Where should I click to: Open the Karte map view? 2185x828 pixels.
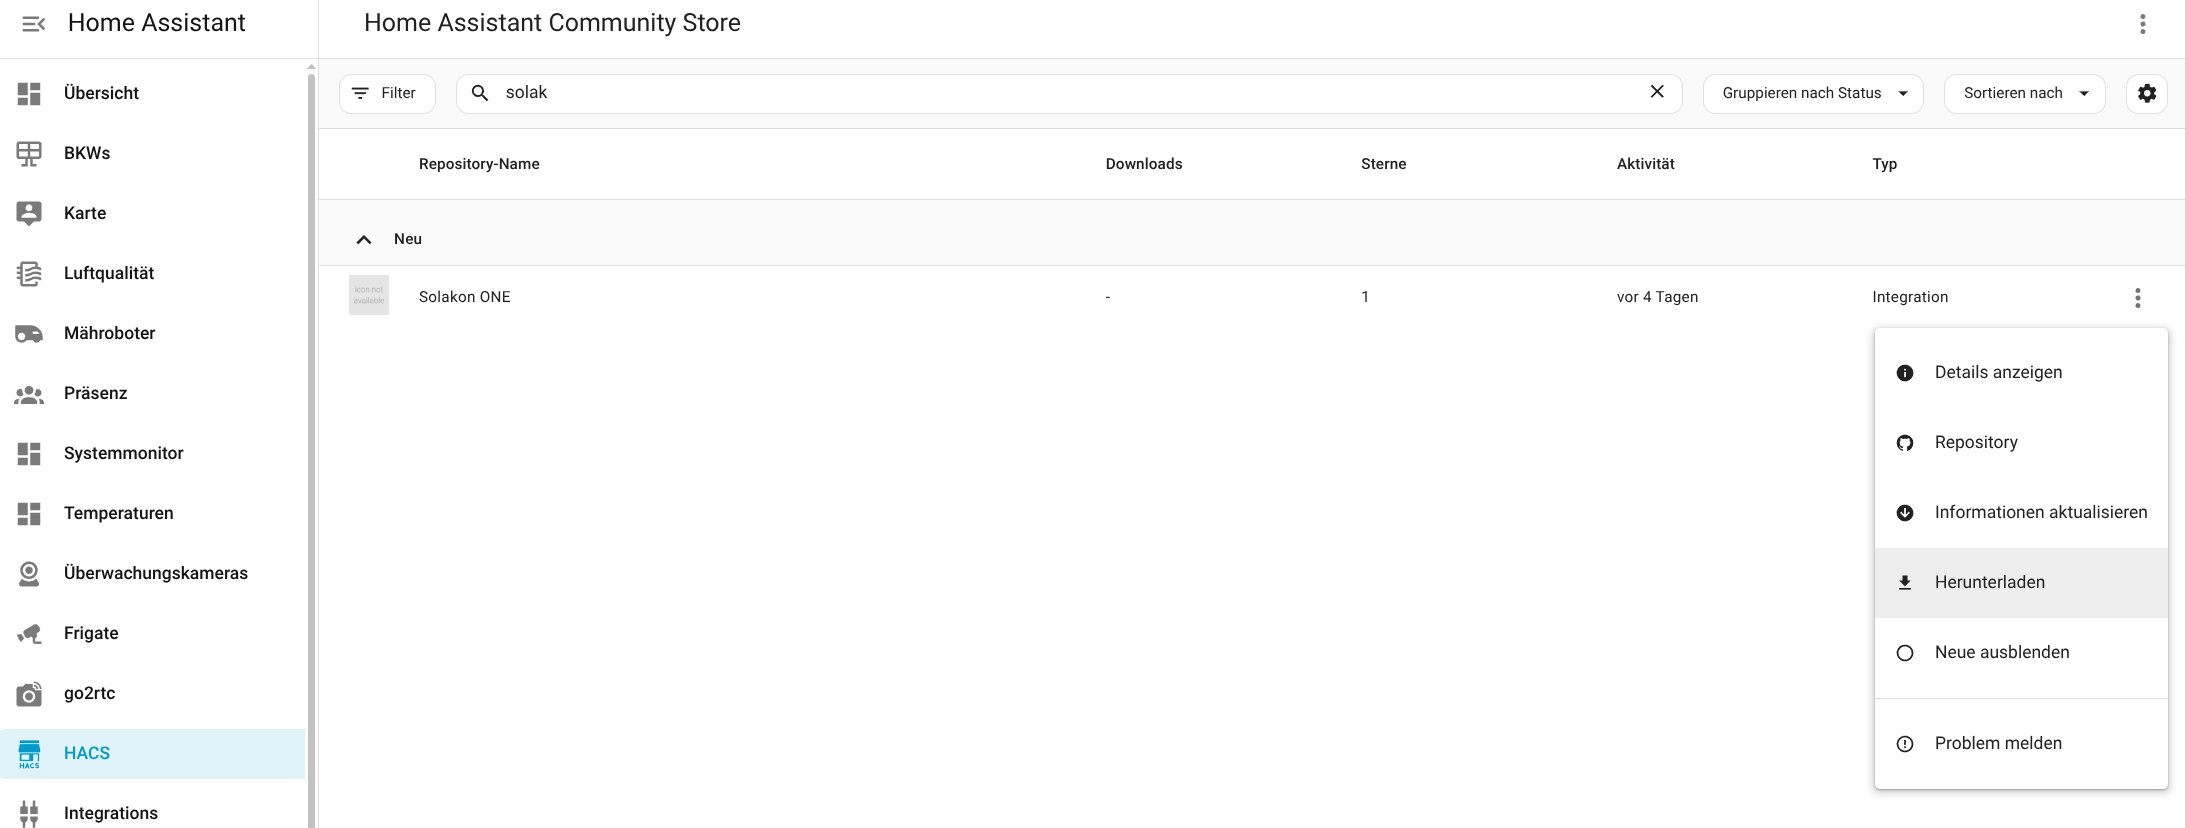[x=153, y=213]
